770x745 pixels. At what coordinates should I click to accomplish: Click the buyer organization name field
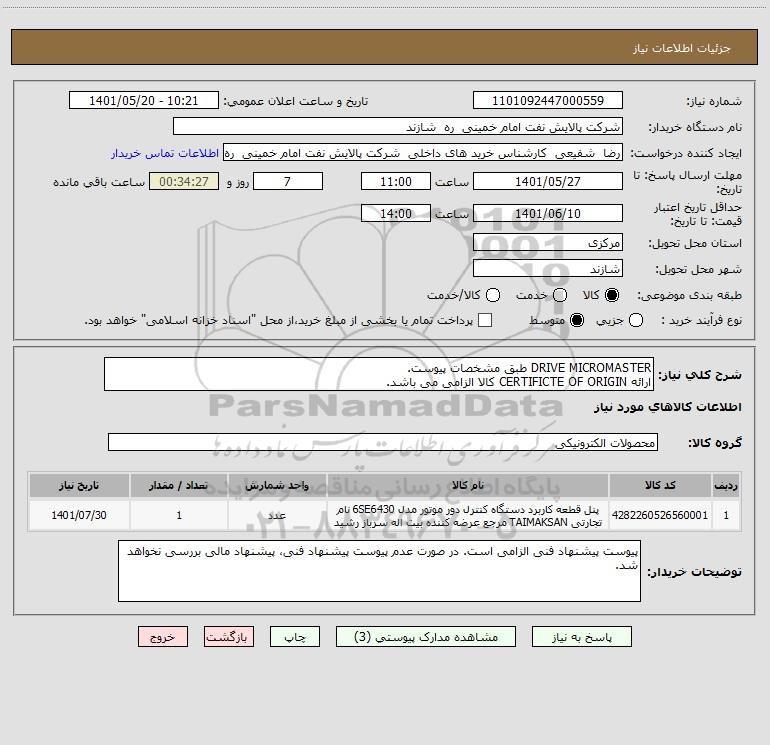398,126
